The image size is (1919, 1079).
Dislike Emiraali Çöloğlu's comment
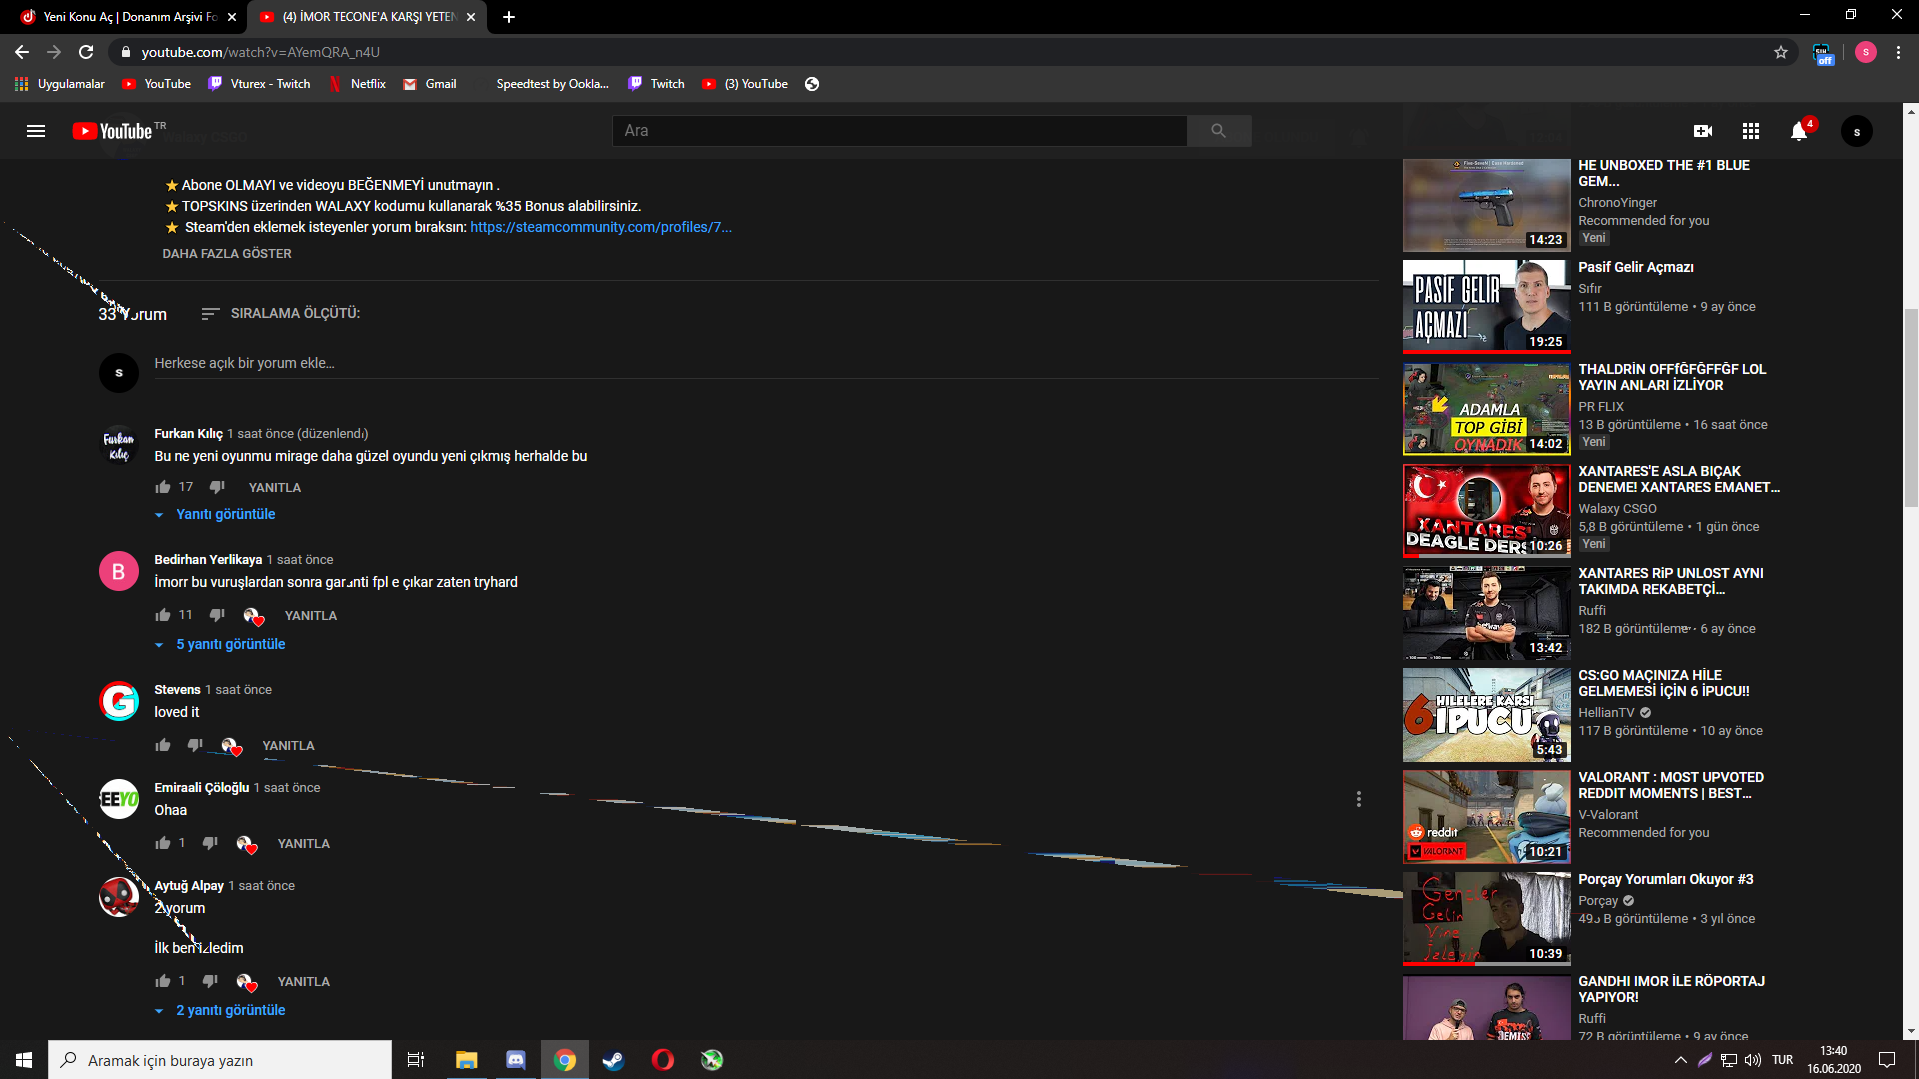(210, 843)
